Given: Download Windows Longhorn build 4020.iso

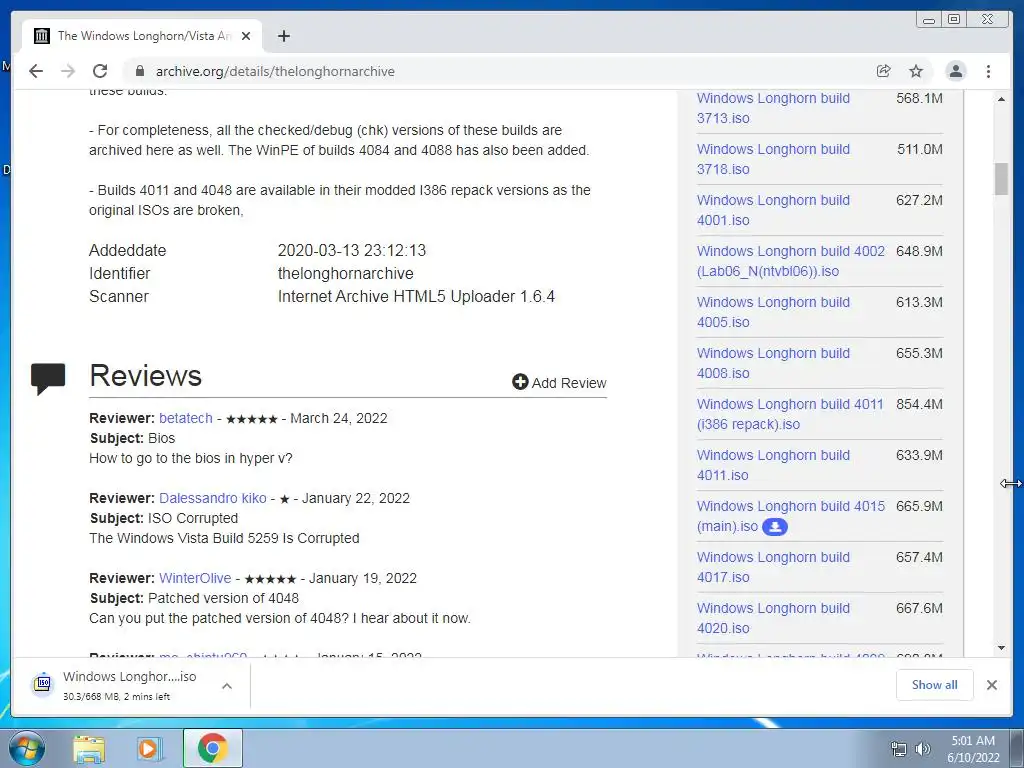Looking at the screenshot, I should pos(773,617).
